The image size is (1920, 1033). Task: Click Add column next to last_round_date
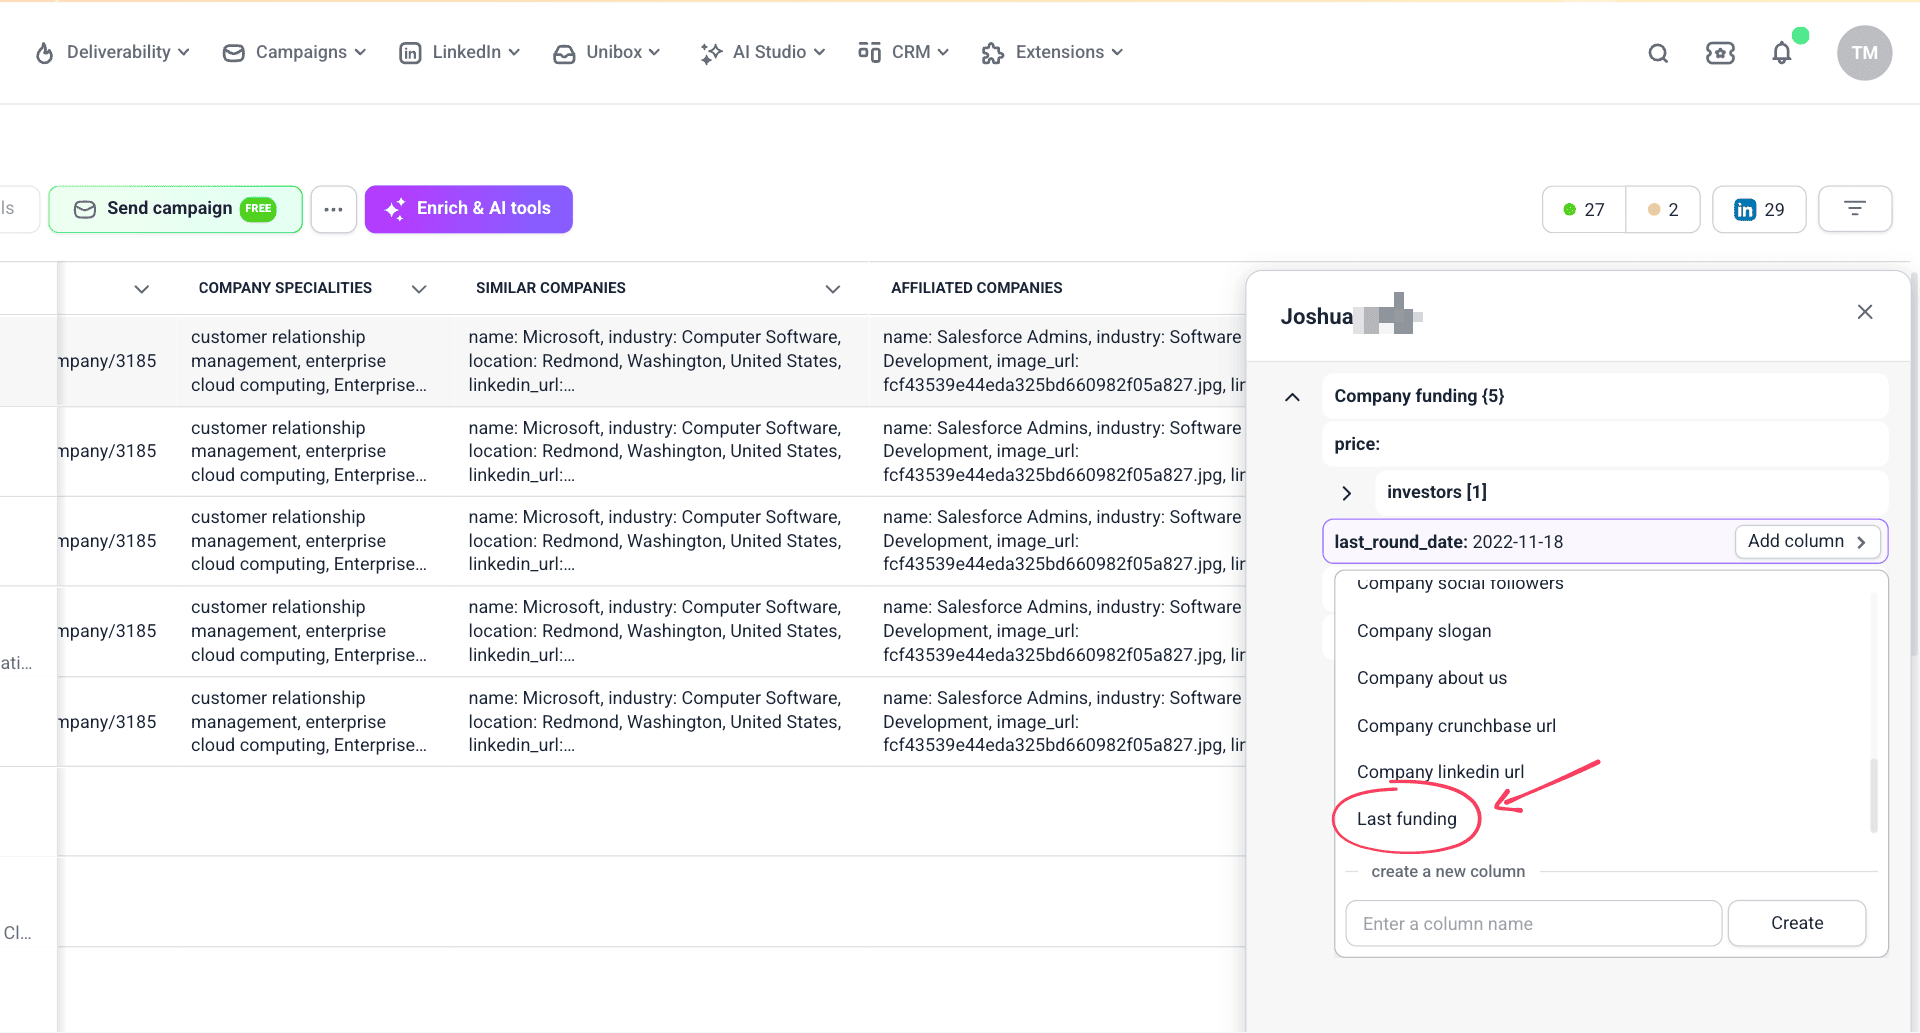click(x=1807, y=542)
